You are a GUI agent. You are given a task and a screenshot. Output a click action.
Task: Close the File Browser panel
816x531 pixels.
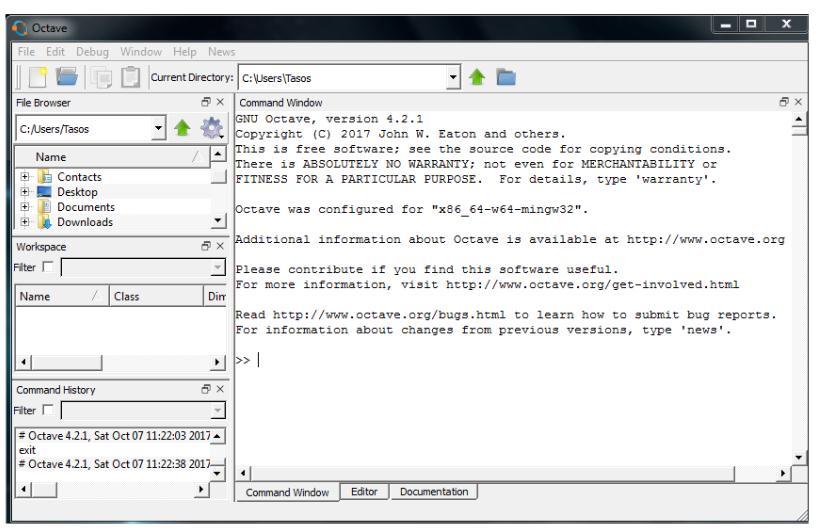coord(220,102)
